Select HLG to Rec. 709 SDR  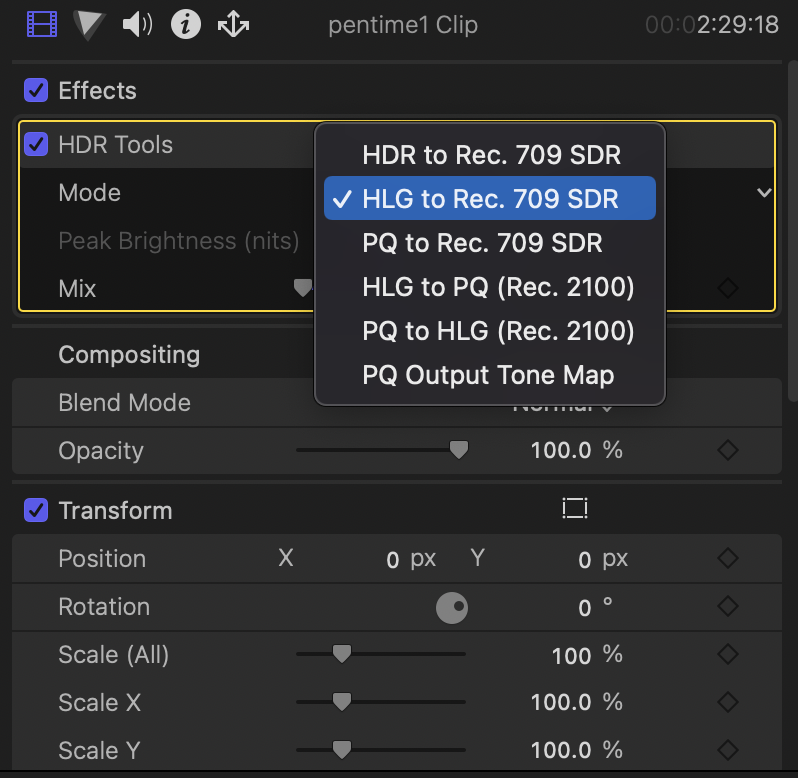(x=490, y=198)
